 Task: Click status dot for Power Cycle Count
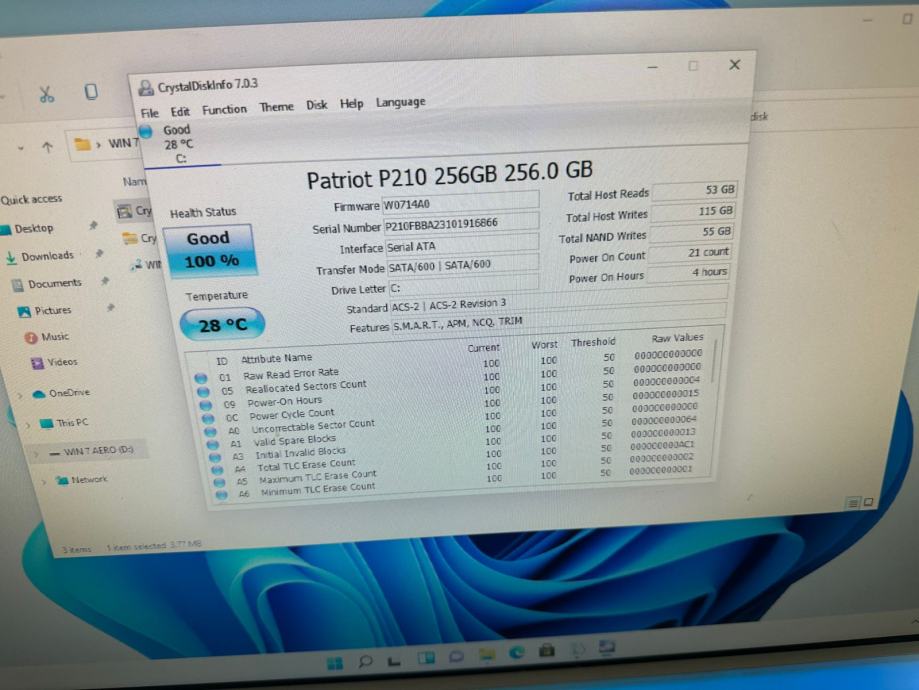coord(208,419)
